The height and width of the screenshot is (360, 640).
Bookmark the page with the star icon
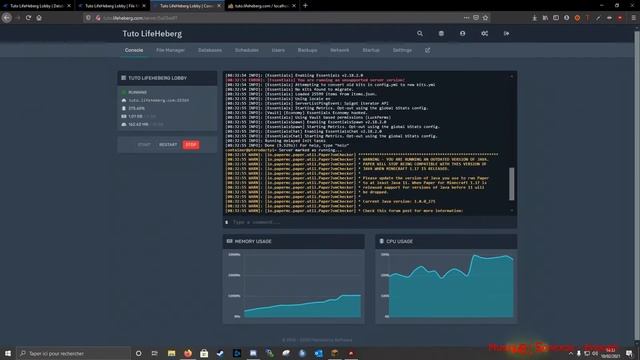tap(485, 18)
